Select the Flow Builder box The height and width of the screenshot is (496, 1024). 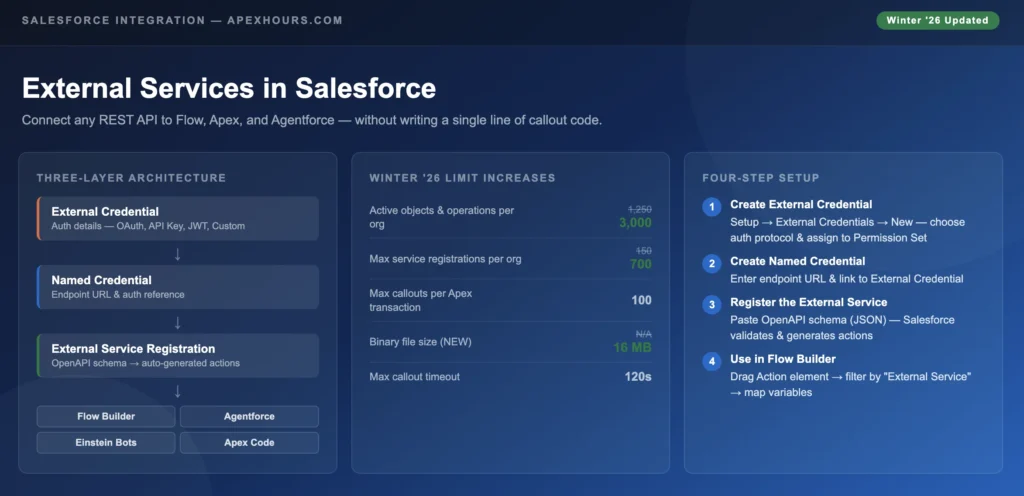[107, 416]
